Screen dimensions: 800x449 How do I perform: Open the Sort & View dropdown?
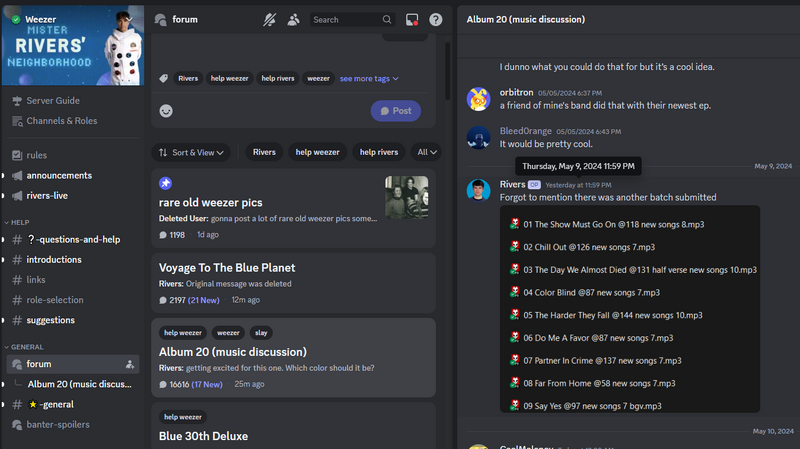(x=191, y=152)
